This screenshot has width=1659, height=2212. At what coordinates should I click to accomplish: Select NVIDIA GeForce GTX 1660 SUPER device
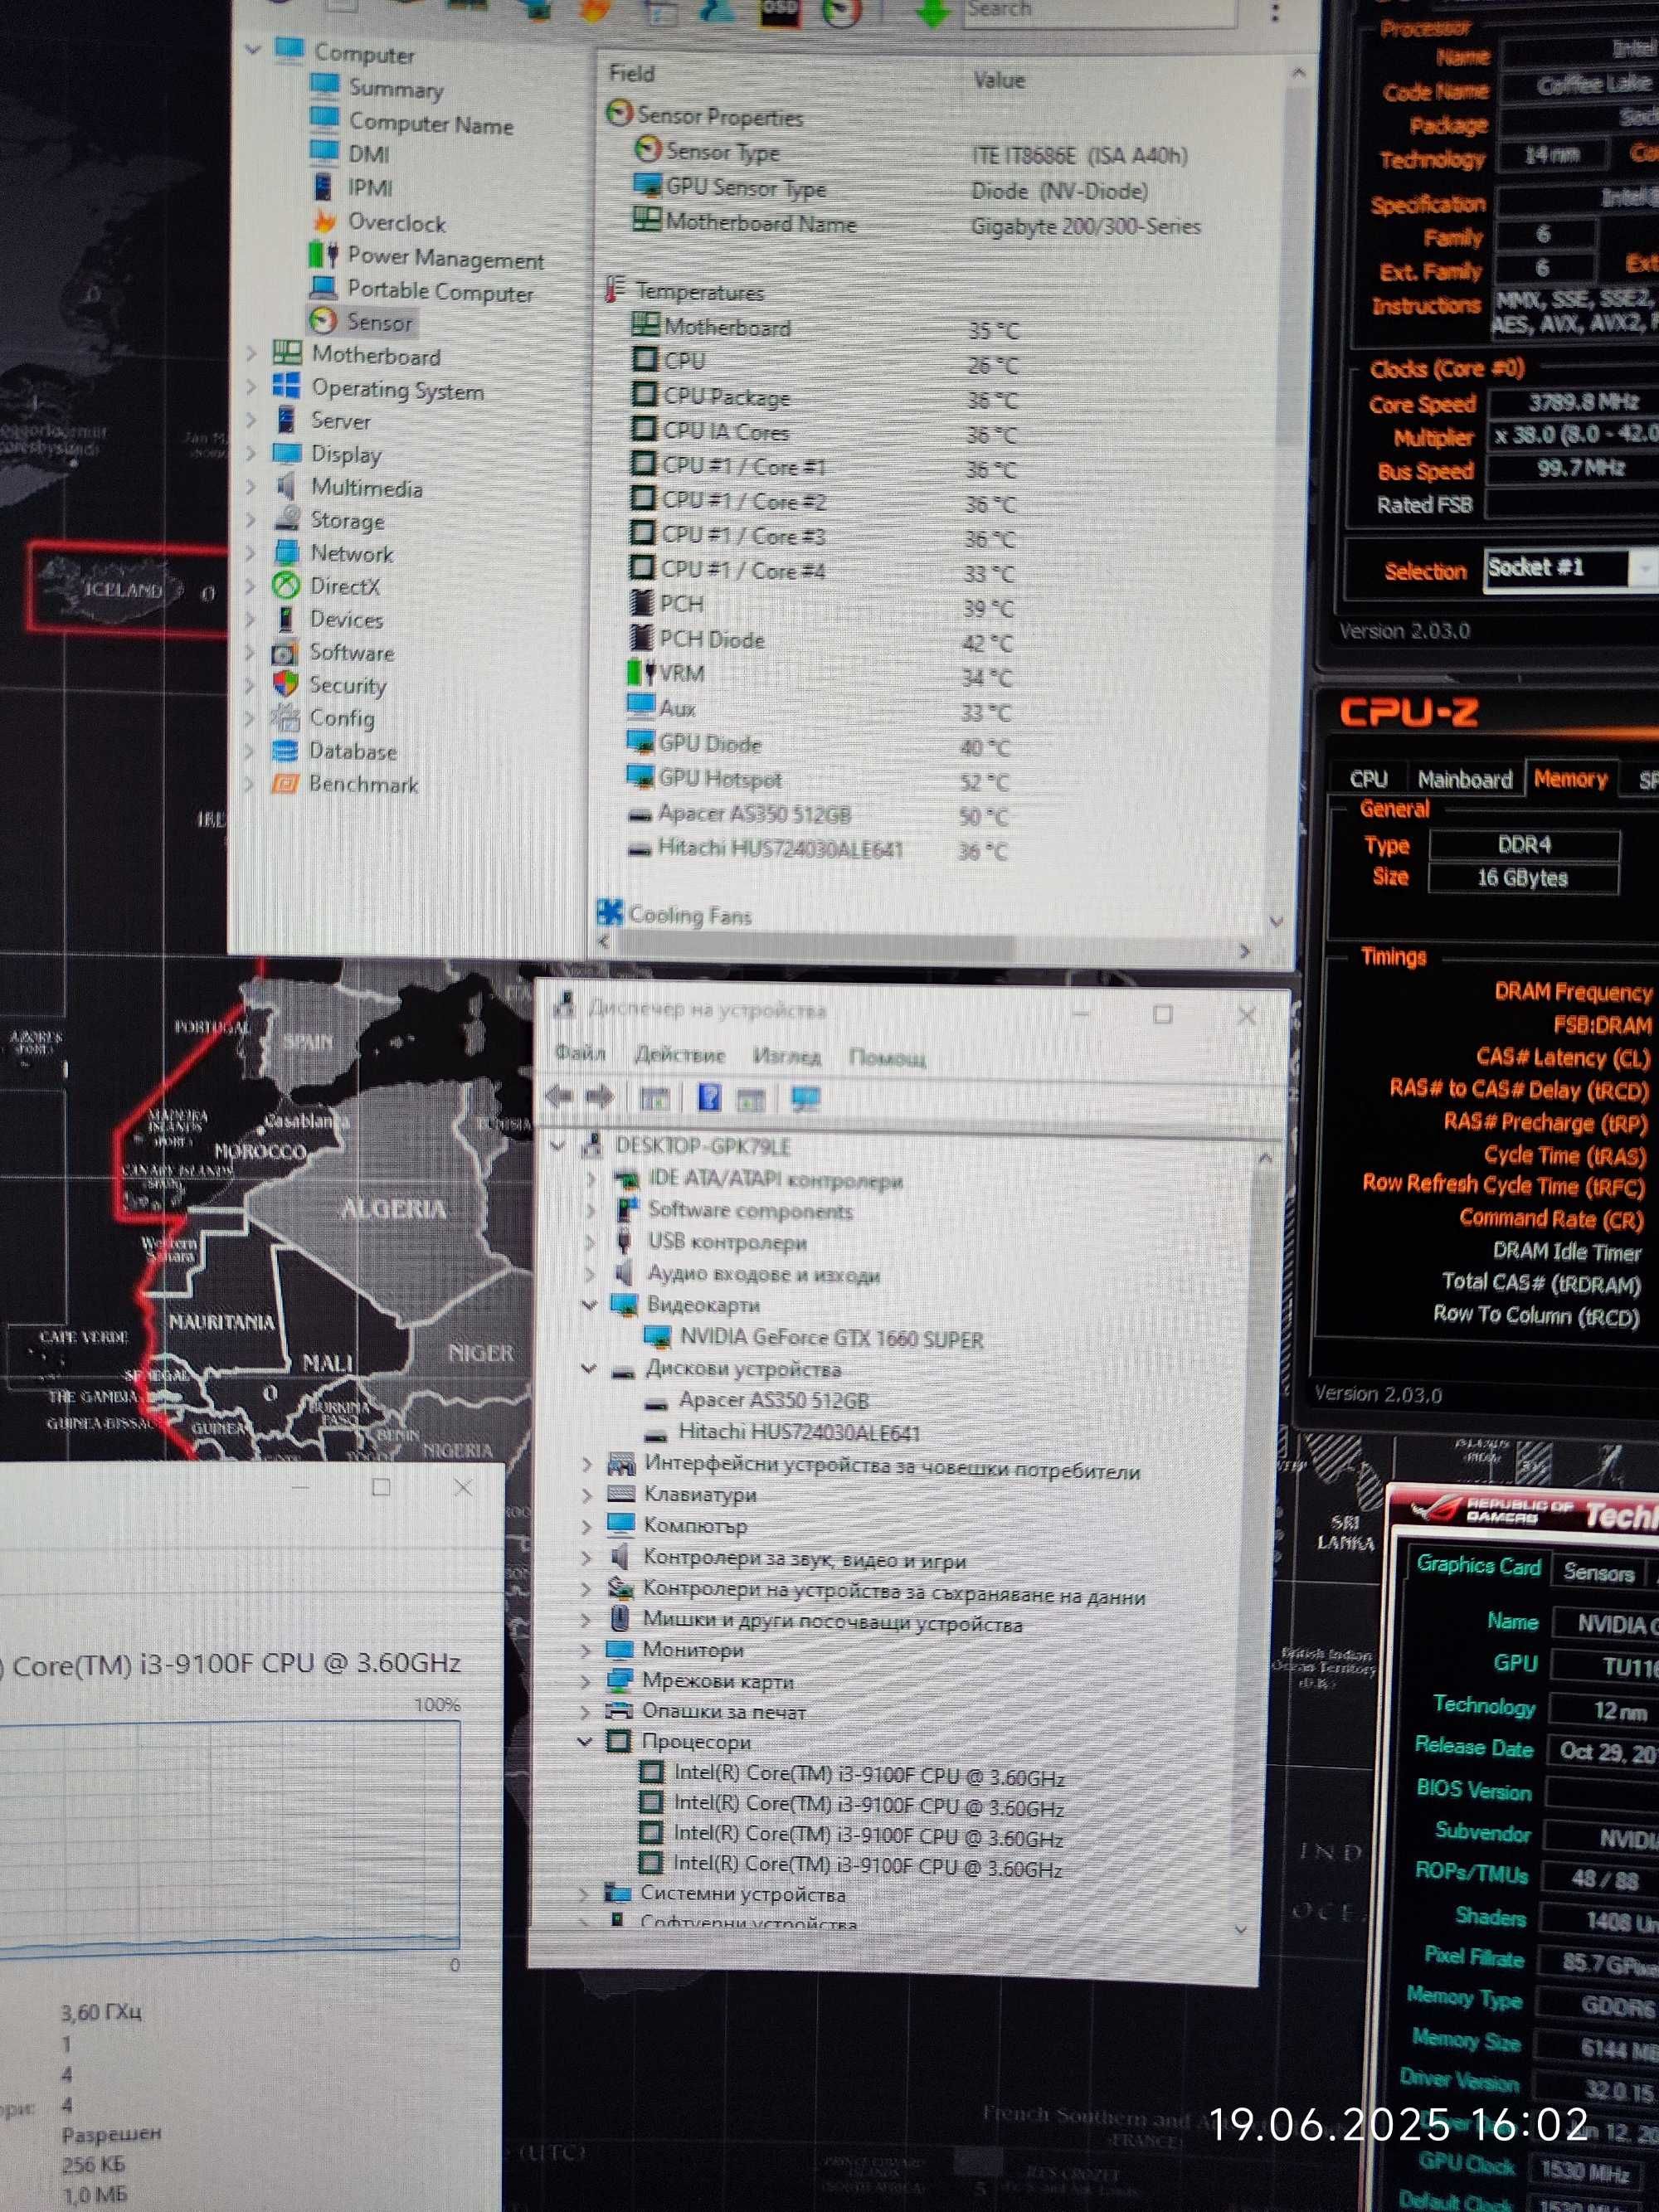[831, 1338]
